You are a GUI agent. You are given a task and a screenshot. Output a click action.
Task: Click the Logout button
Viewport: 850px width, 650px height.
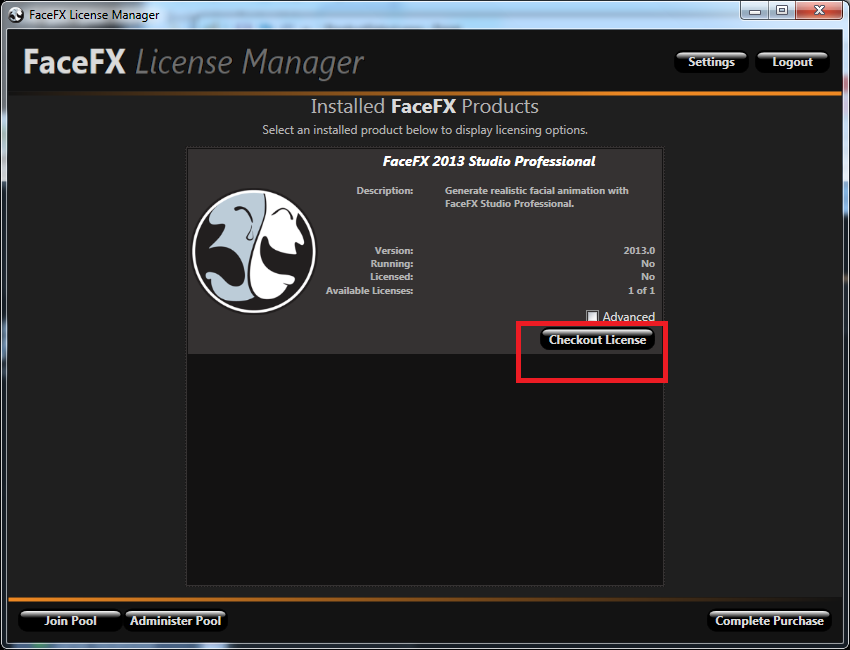(792, 62)
